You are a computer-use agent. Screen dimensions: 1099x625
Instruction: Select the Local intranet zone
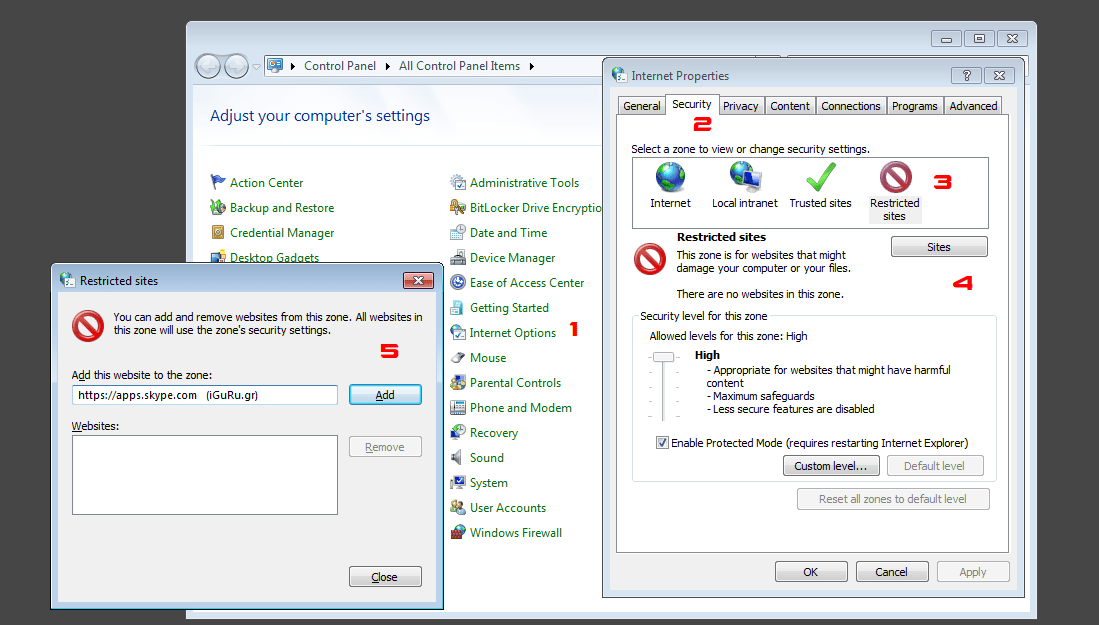pos(744,186)
